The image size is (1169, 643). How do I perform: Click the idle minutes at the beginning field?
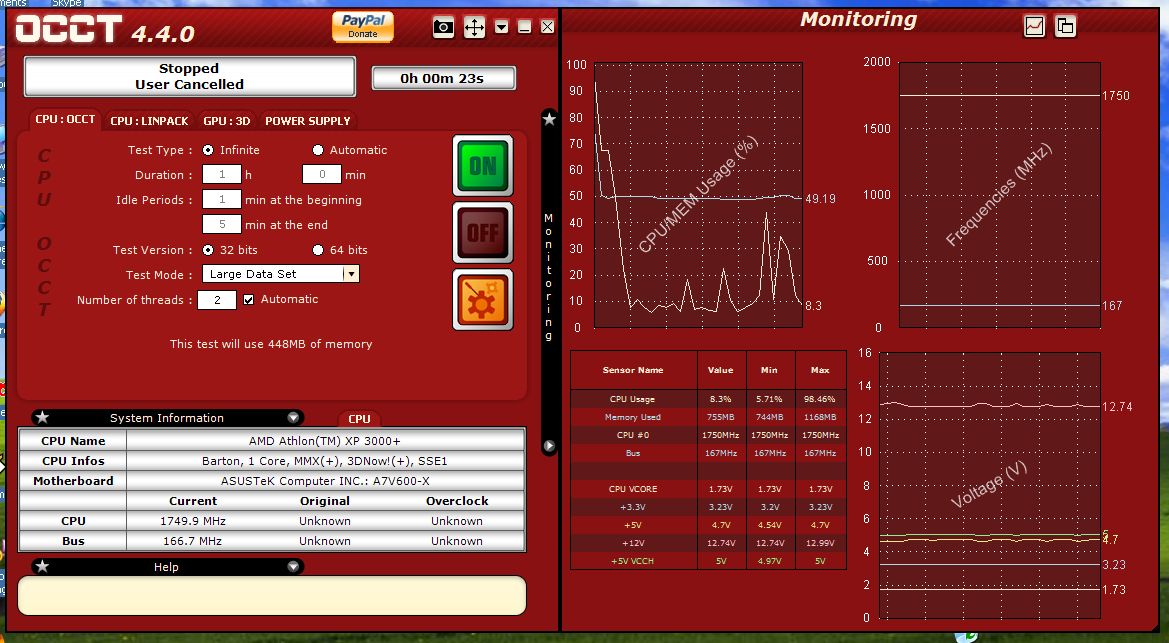pyautogui.click(x=221, y=200)
